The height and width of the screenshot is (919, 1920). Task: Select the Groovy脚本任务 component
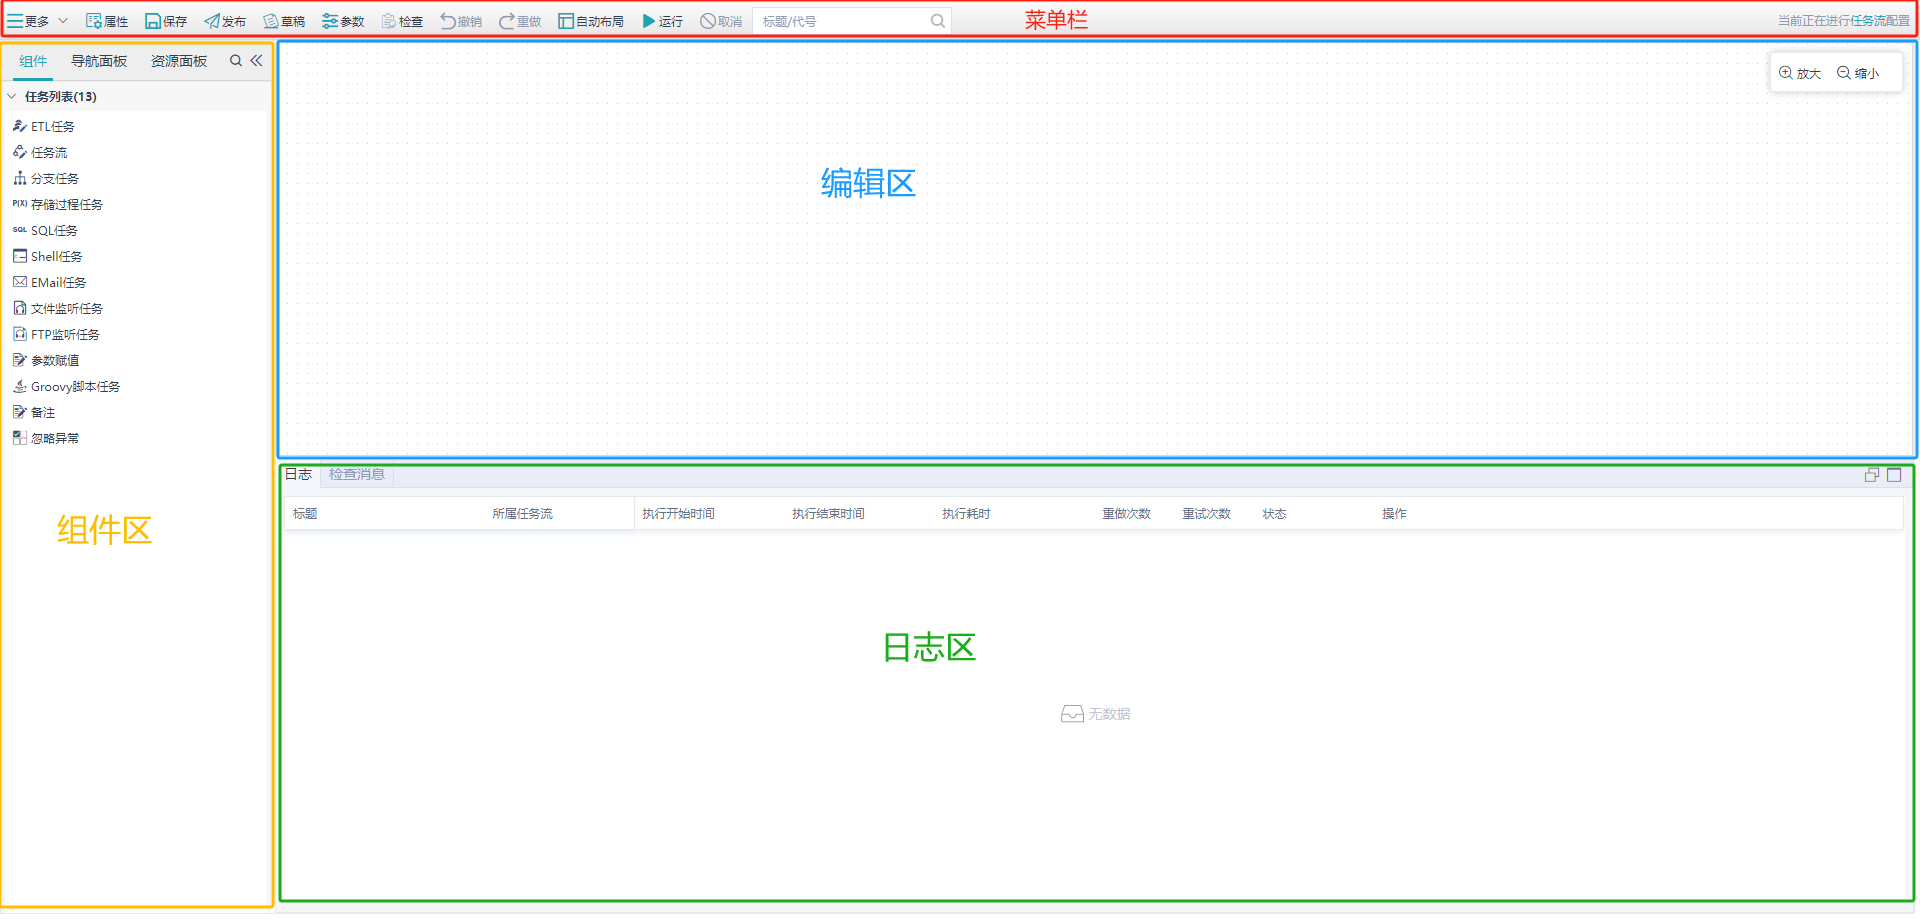click(x=74, y=385)
